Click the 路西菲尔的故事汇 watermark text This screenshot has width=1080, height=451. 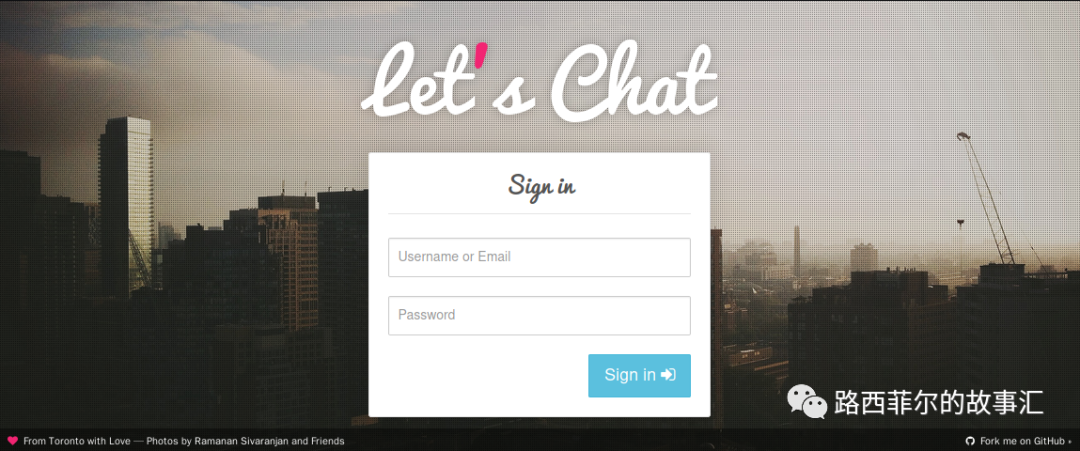tap(939, 402)
